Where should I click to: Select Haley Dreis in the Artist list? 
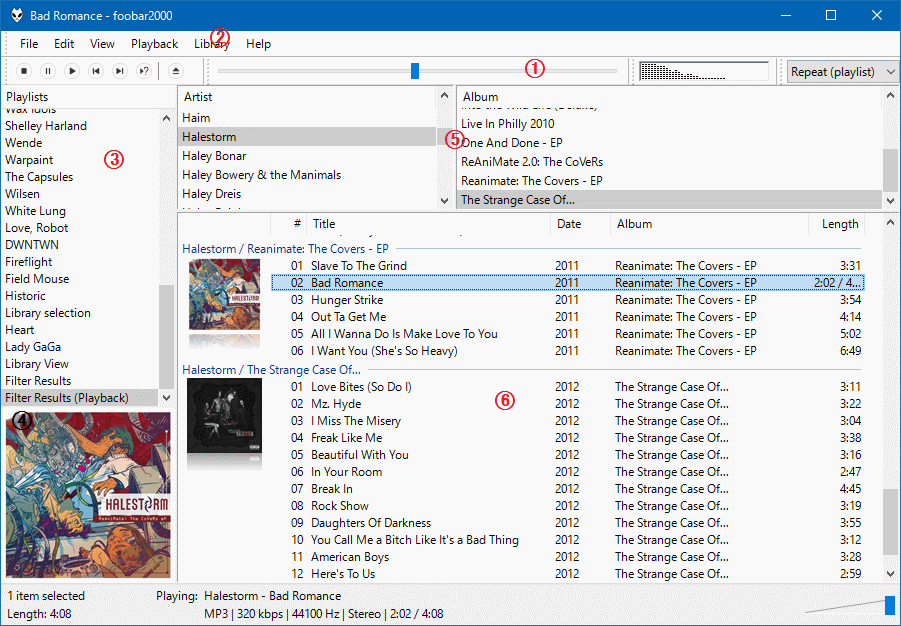pos(307,194)
